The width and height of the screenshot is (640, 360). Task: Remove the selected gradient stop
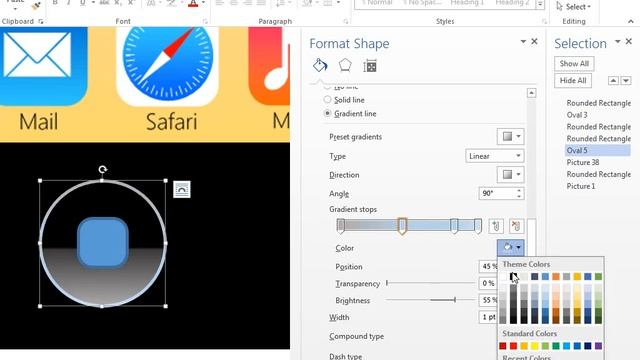pyautogui.click(x=516, y=226)
